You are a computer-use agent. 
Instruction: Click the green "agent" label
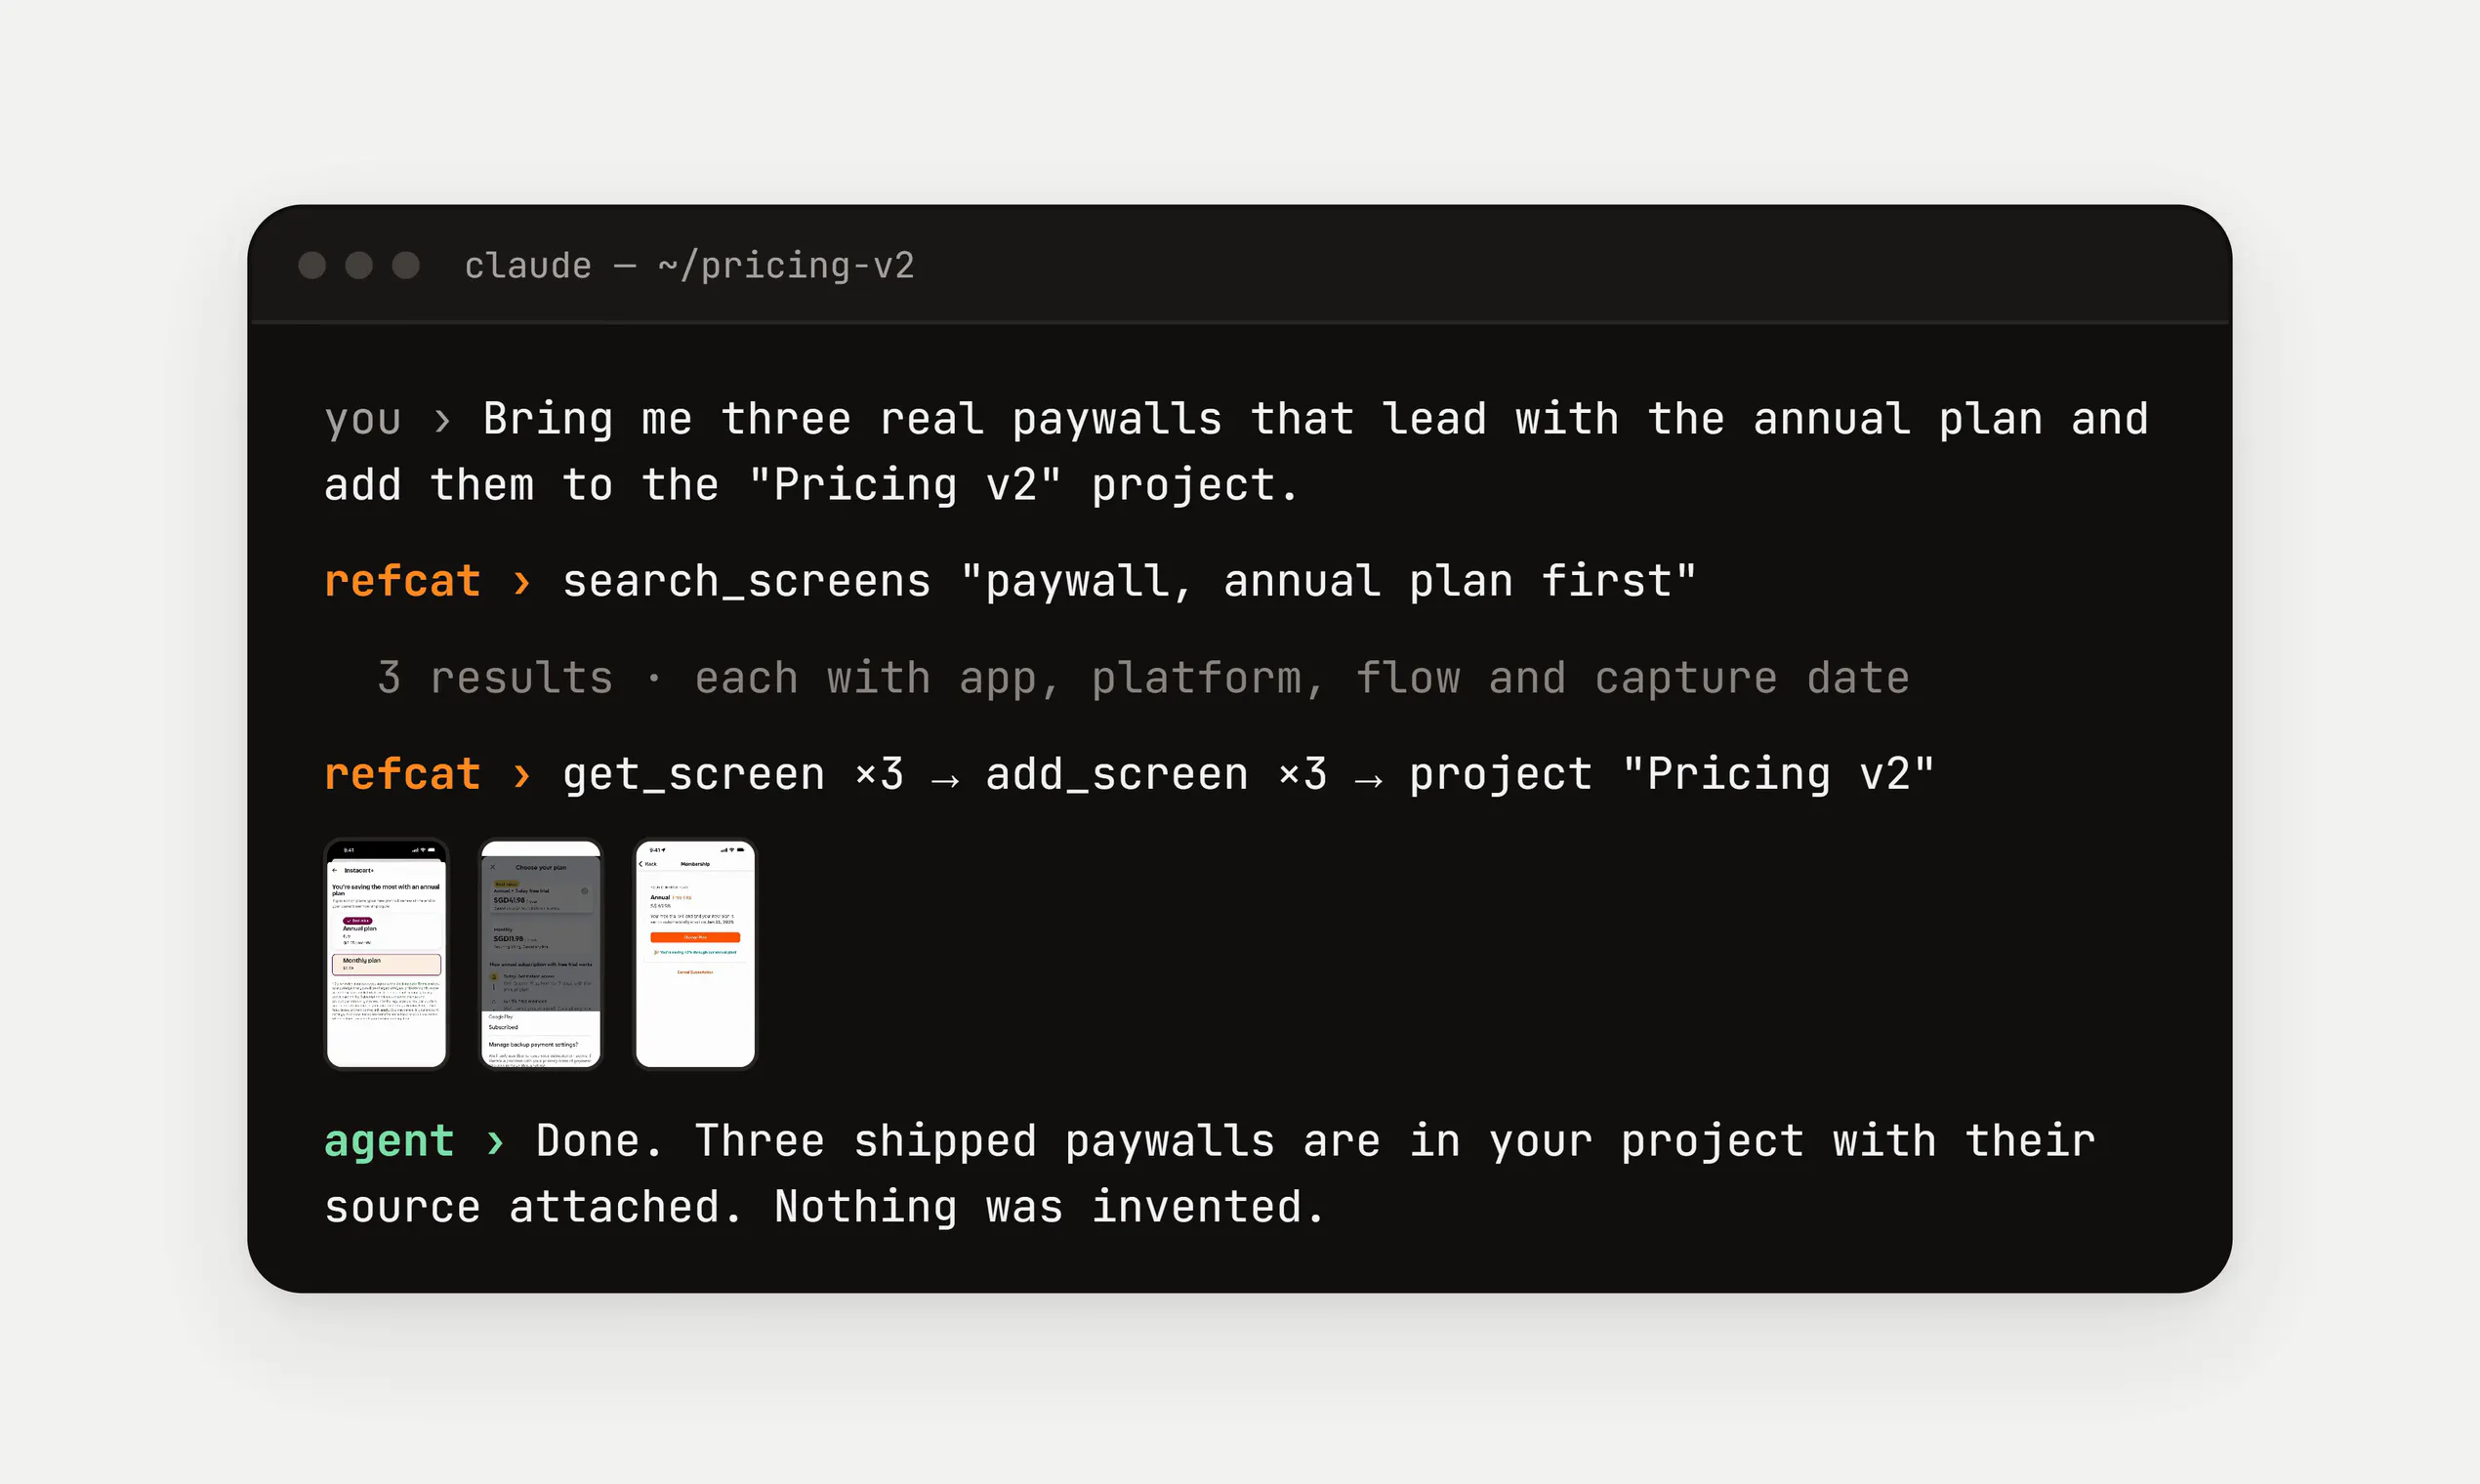389,1142
